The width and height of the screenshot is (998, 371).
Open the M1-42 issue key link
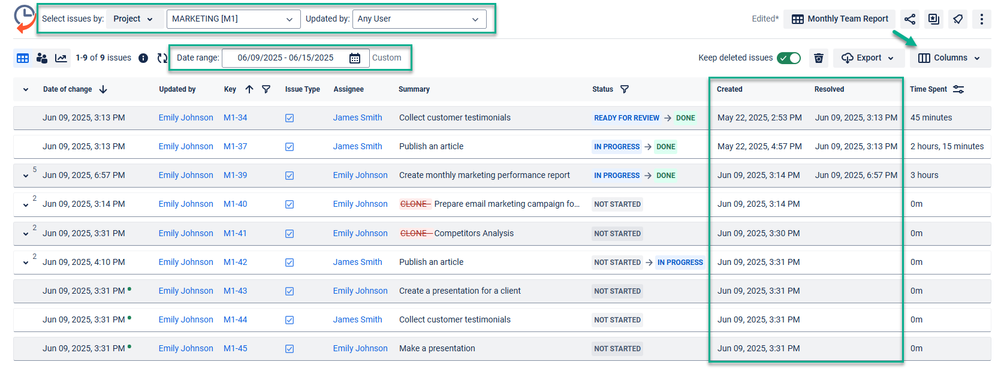(235, 262)
